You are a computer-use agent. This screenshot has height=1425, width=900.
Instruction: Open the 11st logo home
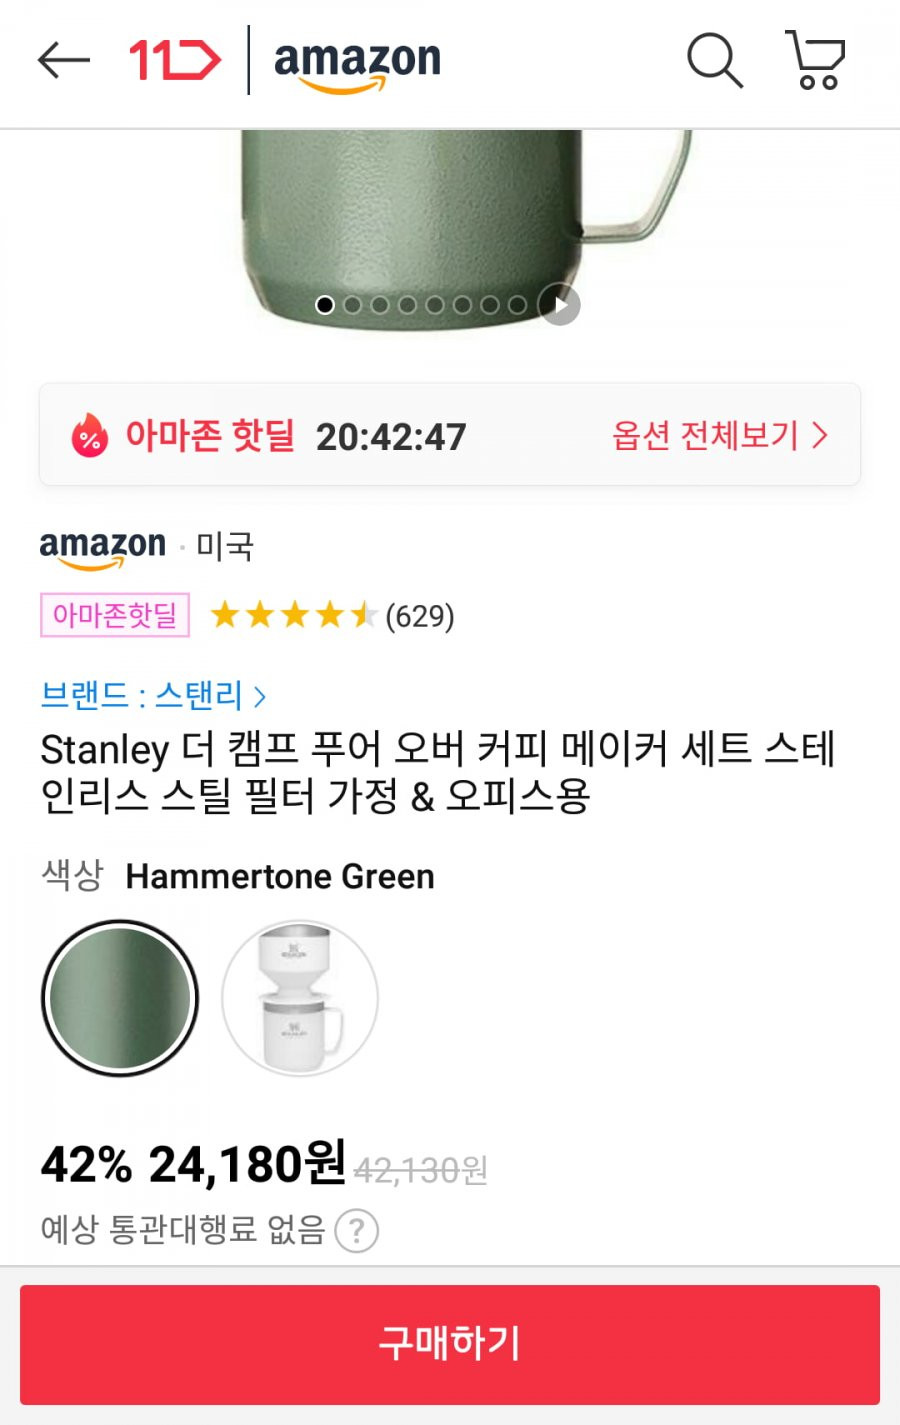click(x=175, y=60)
